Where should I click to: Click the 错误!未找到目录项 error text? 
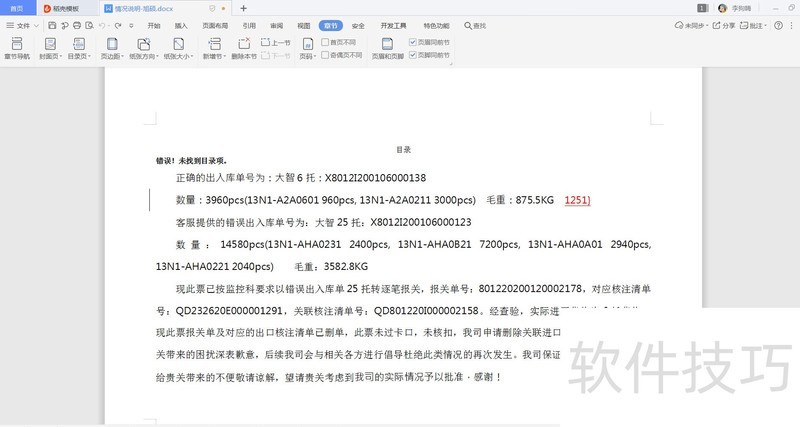(x=191, y=161)
